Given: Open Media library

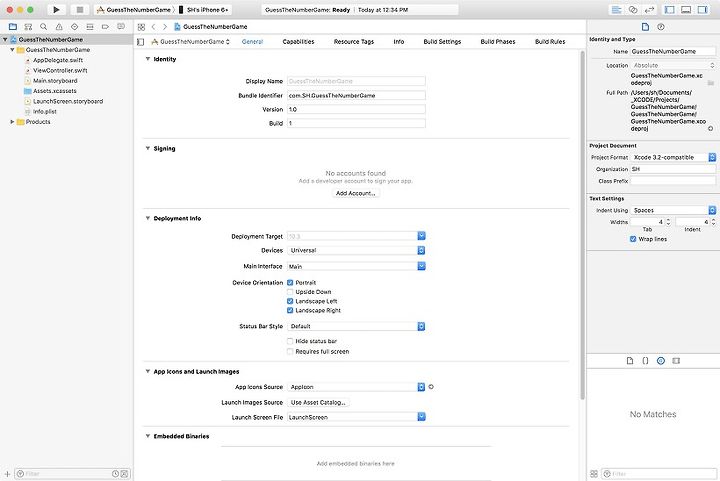Looking at the screenshot, I should (676, 361).
